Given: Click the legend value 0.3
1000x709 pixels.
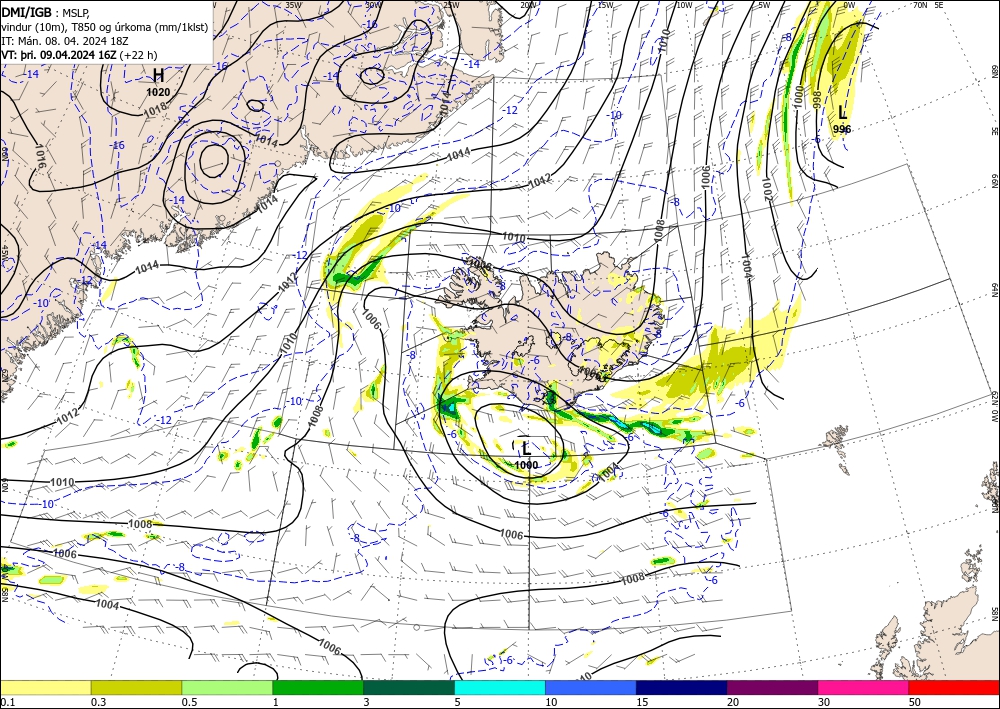Looking at the screenshot, I should coord(98,702).
